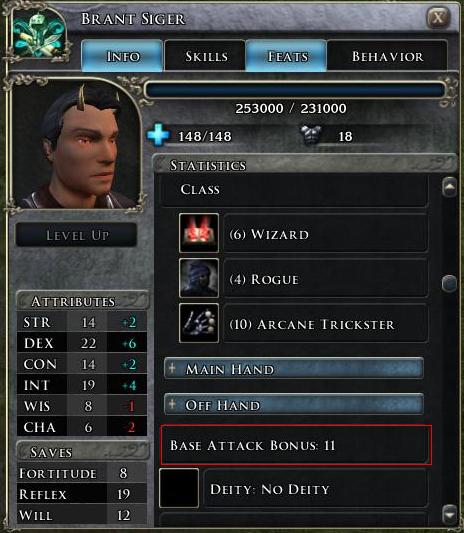The height and width of the screenshot is (533, 464).
Task: Open the Behavior tab
Action: tap(387, 56)
